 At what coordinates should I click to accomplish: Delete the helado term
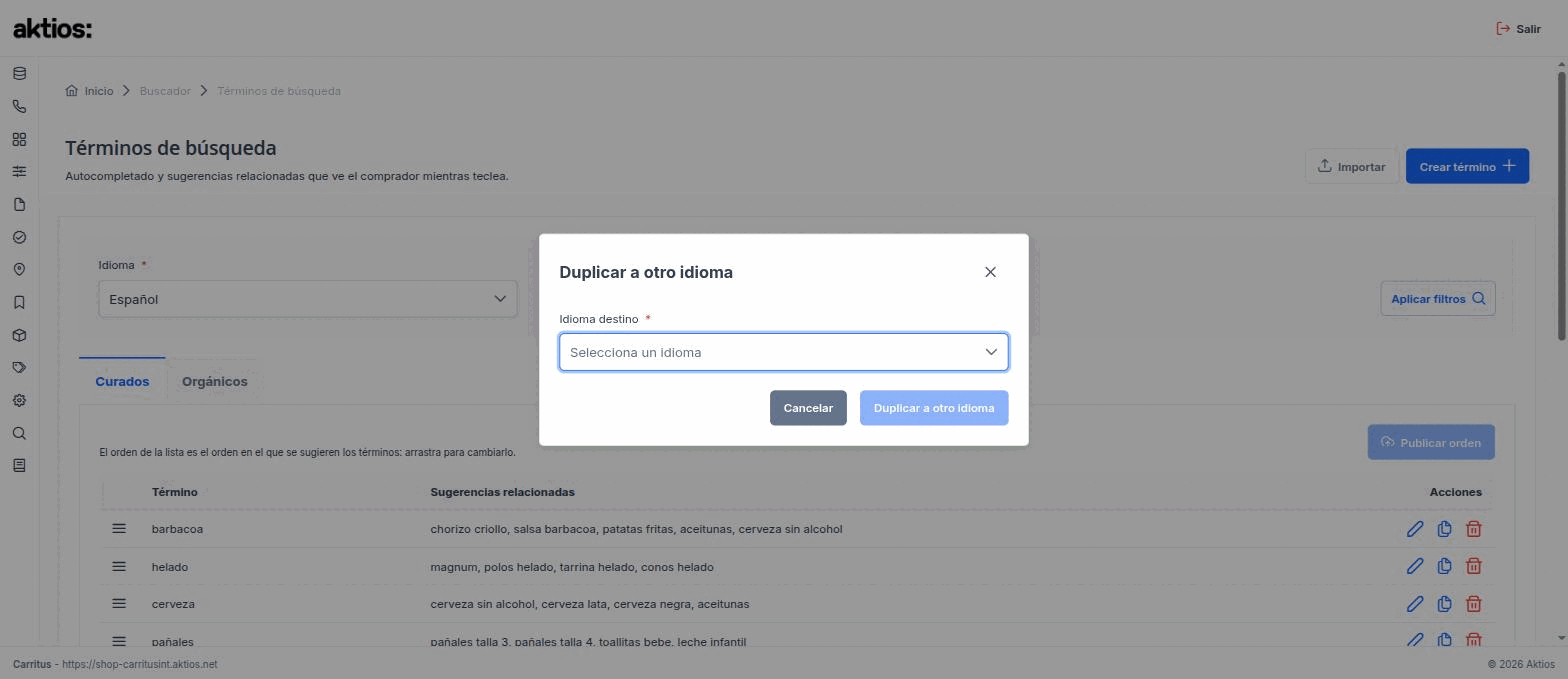(x=1473, y=566)
